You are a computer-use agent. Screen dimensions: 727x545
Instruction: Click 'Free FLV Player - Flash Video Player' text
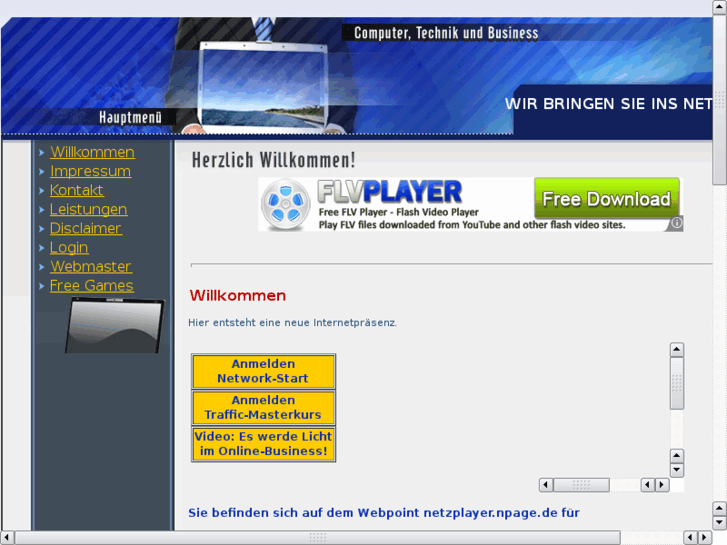399,212
